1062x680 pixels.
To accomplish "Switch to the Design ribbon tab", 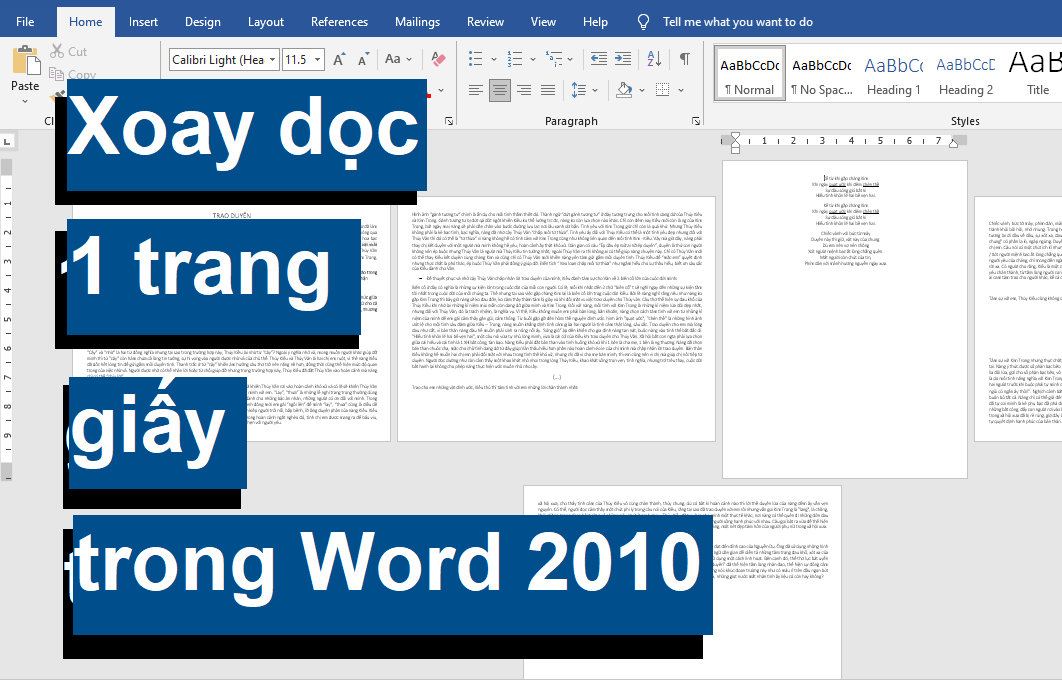I will click(202, 21).
